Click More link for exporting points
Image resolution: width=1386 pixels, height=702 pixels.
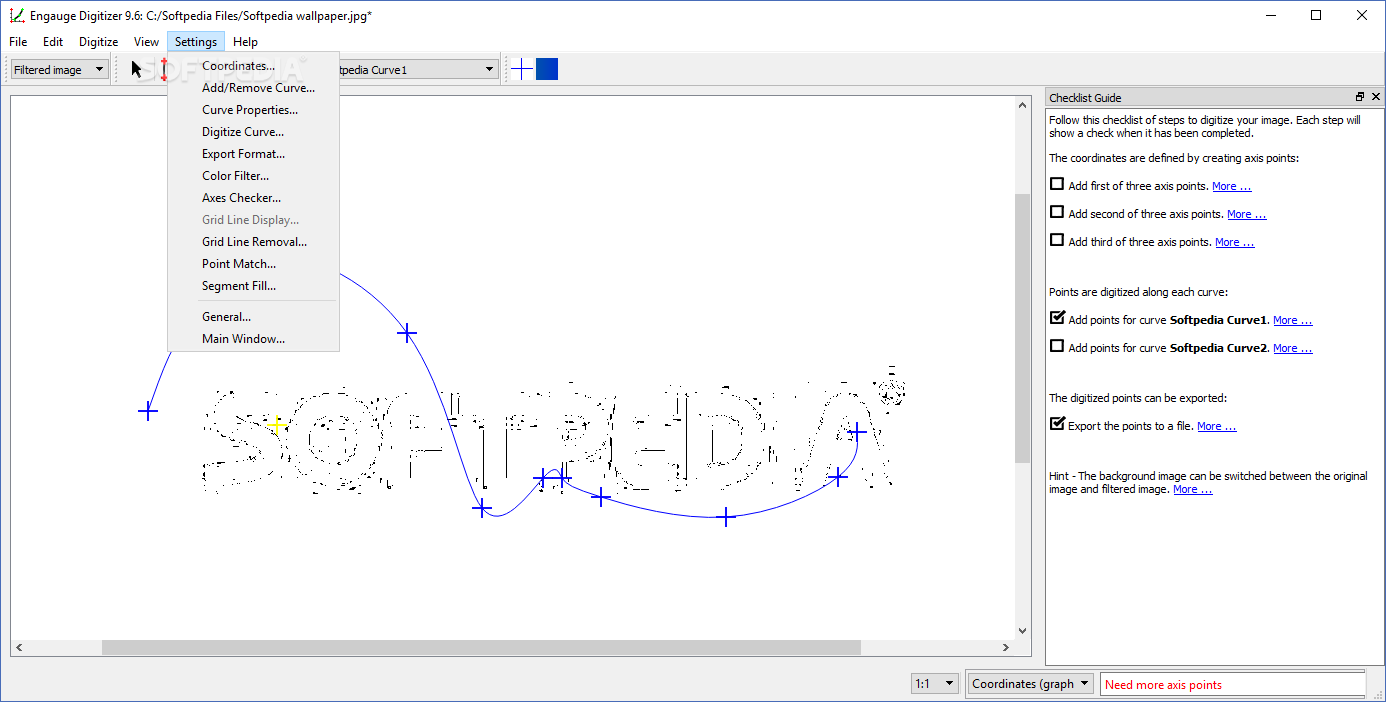[1216, 426]
